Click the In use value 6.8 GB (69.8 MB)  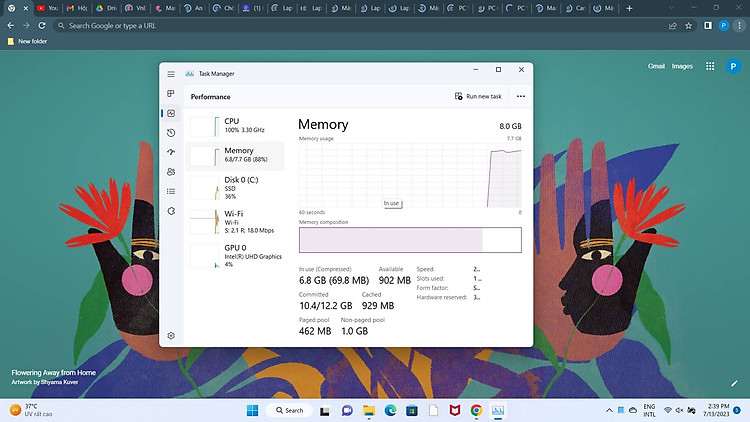[x=334, y=280]
